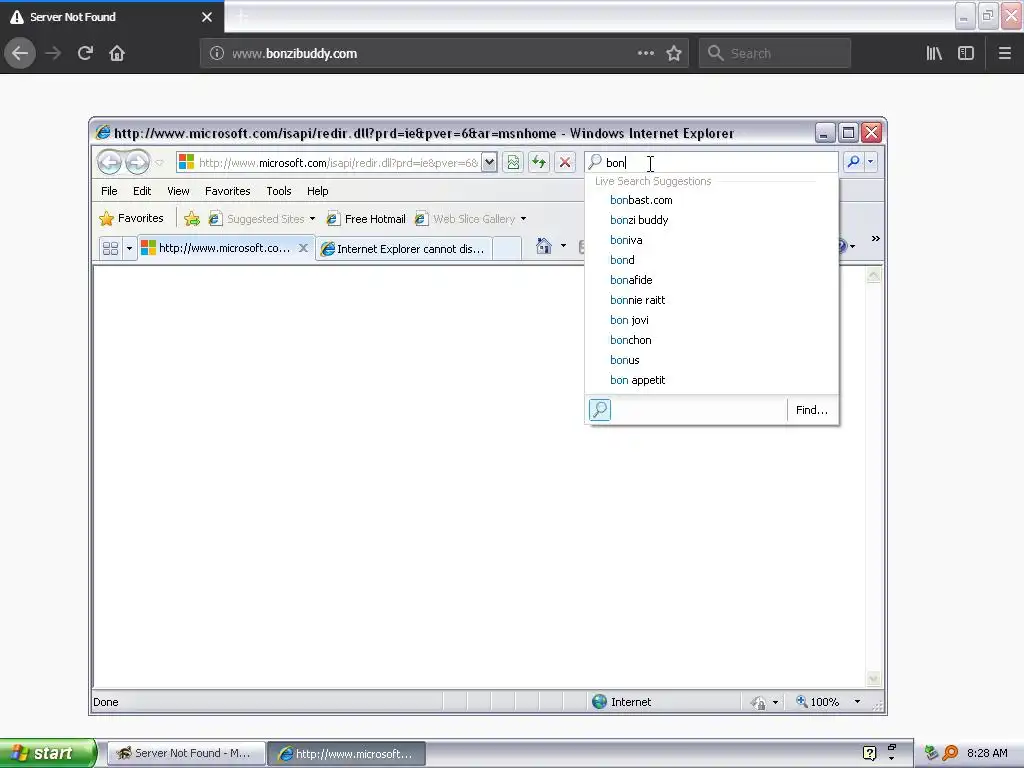
Task: Open Web Slice Gallery dropdown
Action: pos(470,219)
